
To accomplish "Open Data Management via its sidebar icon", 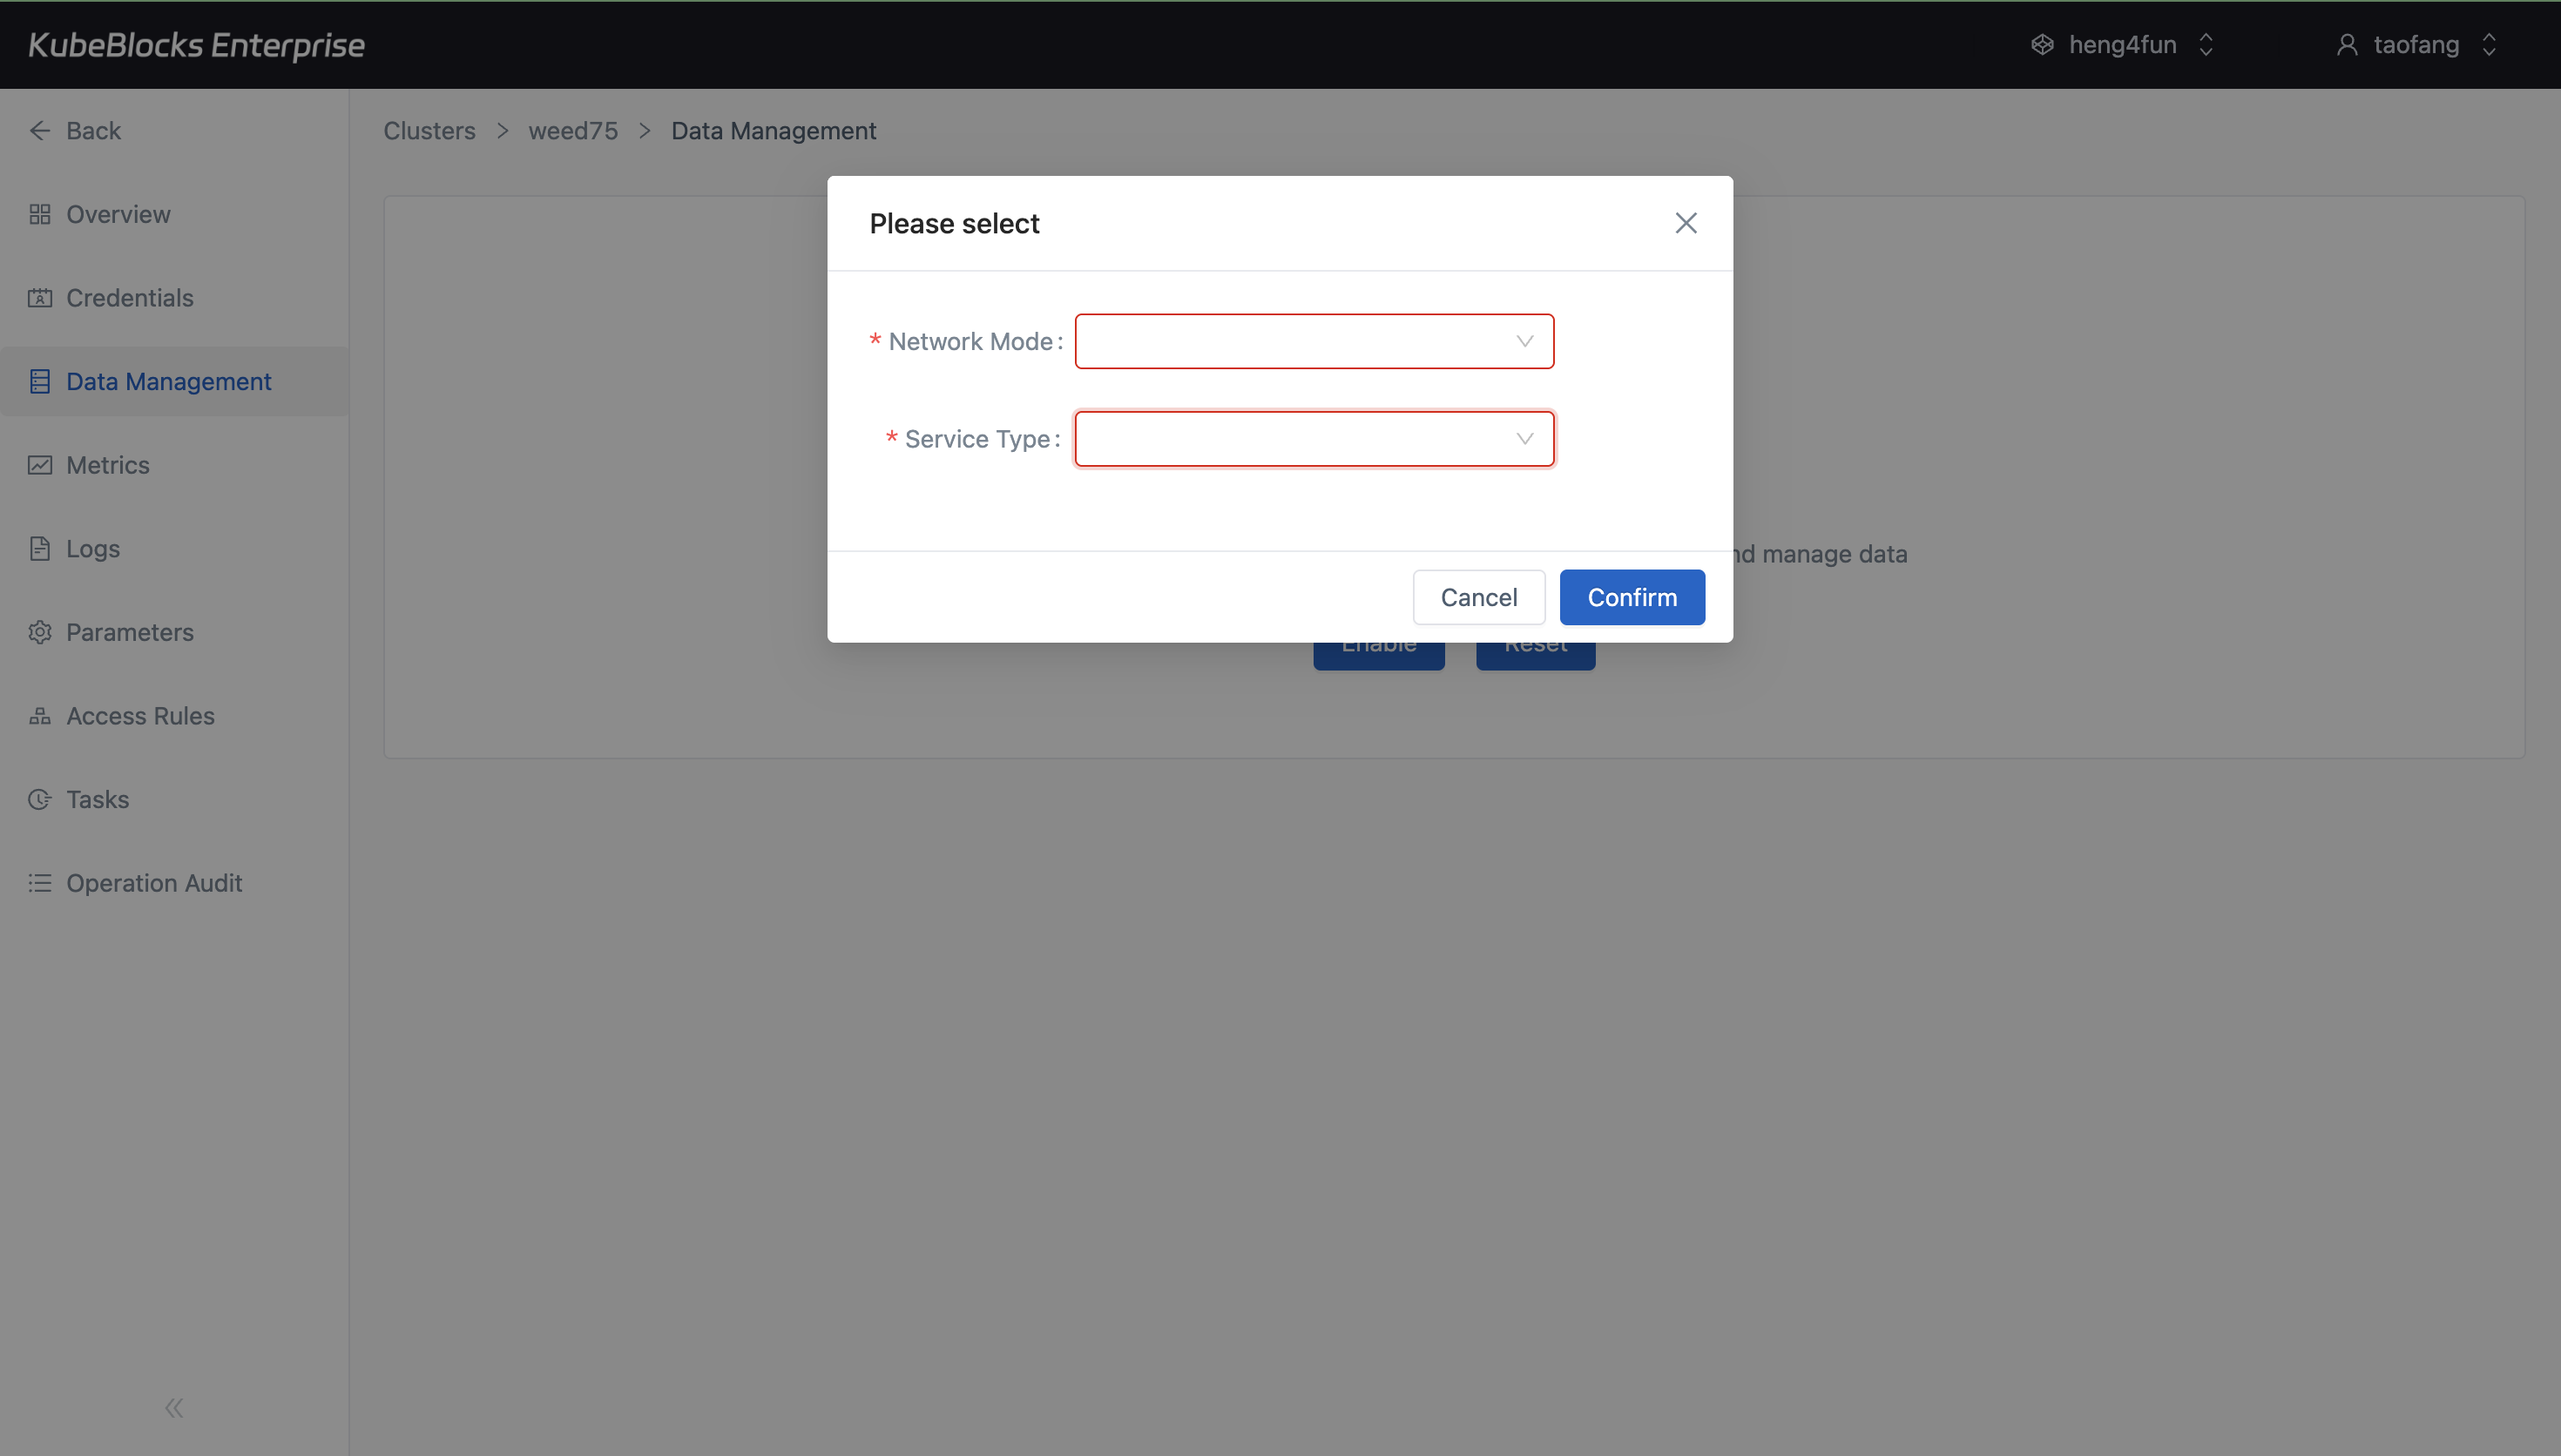I will click(x=39, y=381).
